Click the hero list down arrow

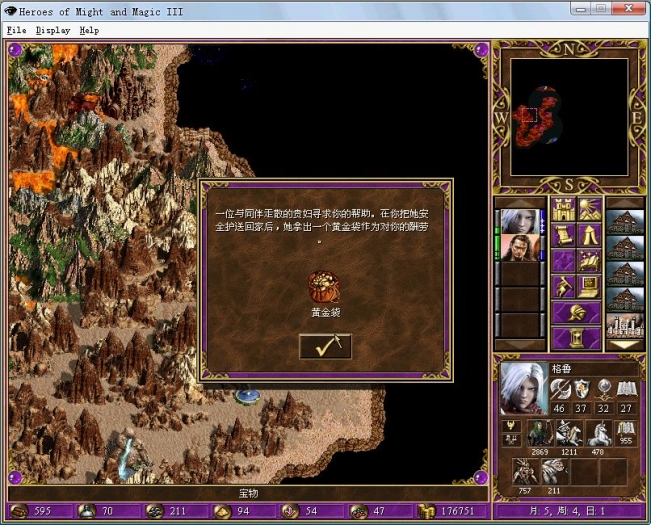[x=520, y=345]
